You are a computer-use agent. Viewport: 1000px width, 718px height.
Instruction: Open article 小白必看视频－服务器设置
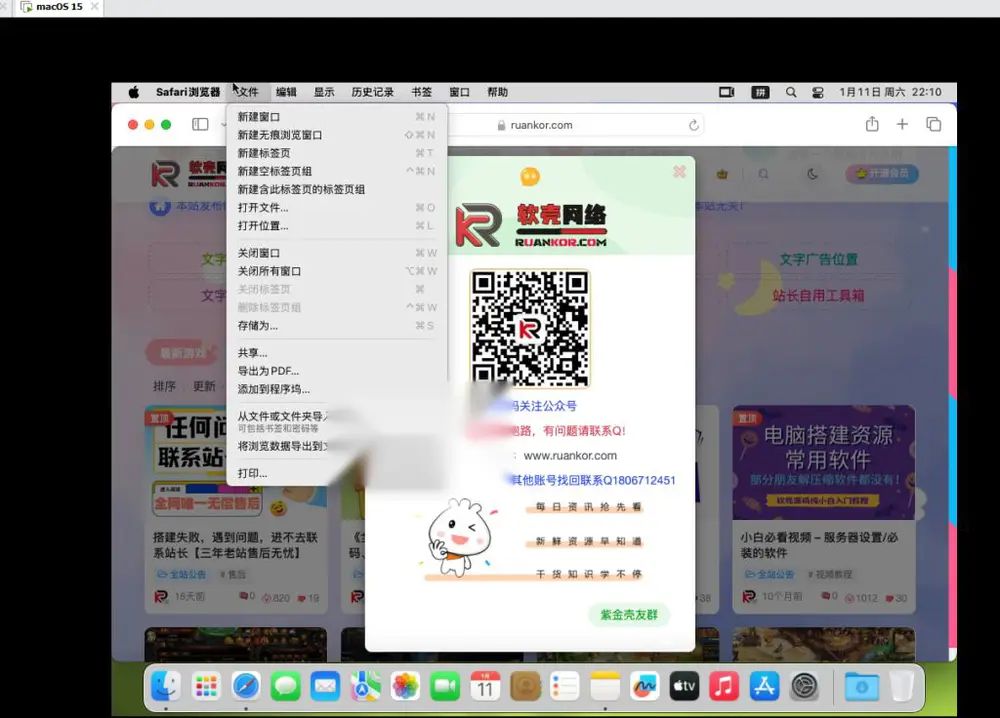(x=819, y=545)
